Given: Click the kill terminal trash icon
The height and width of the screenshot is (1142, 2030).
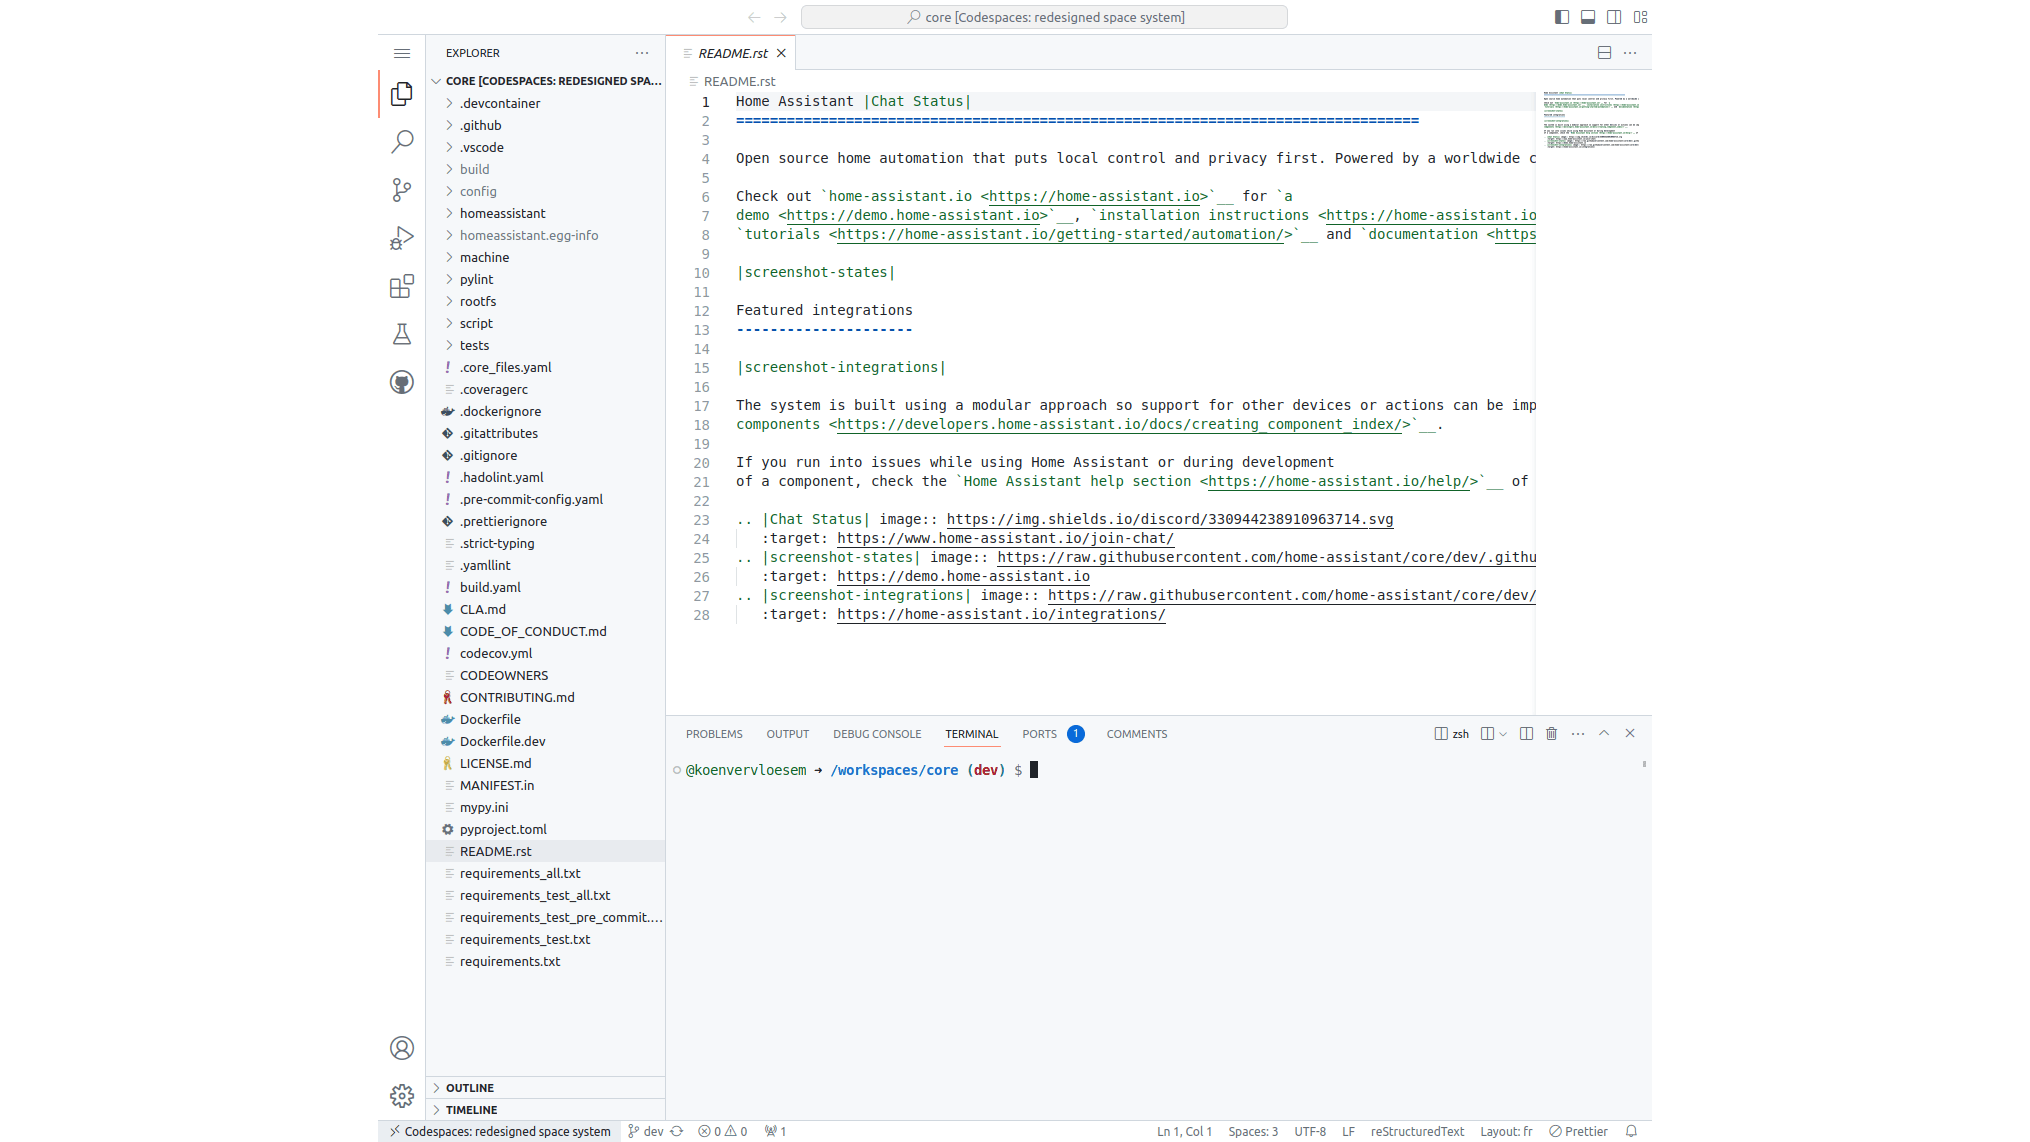Looking at the screenshot, I should point(1551,734).
